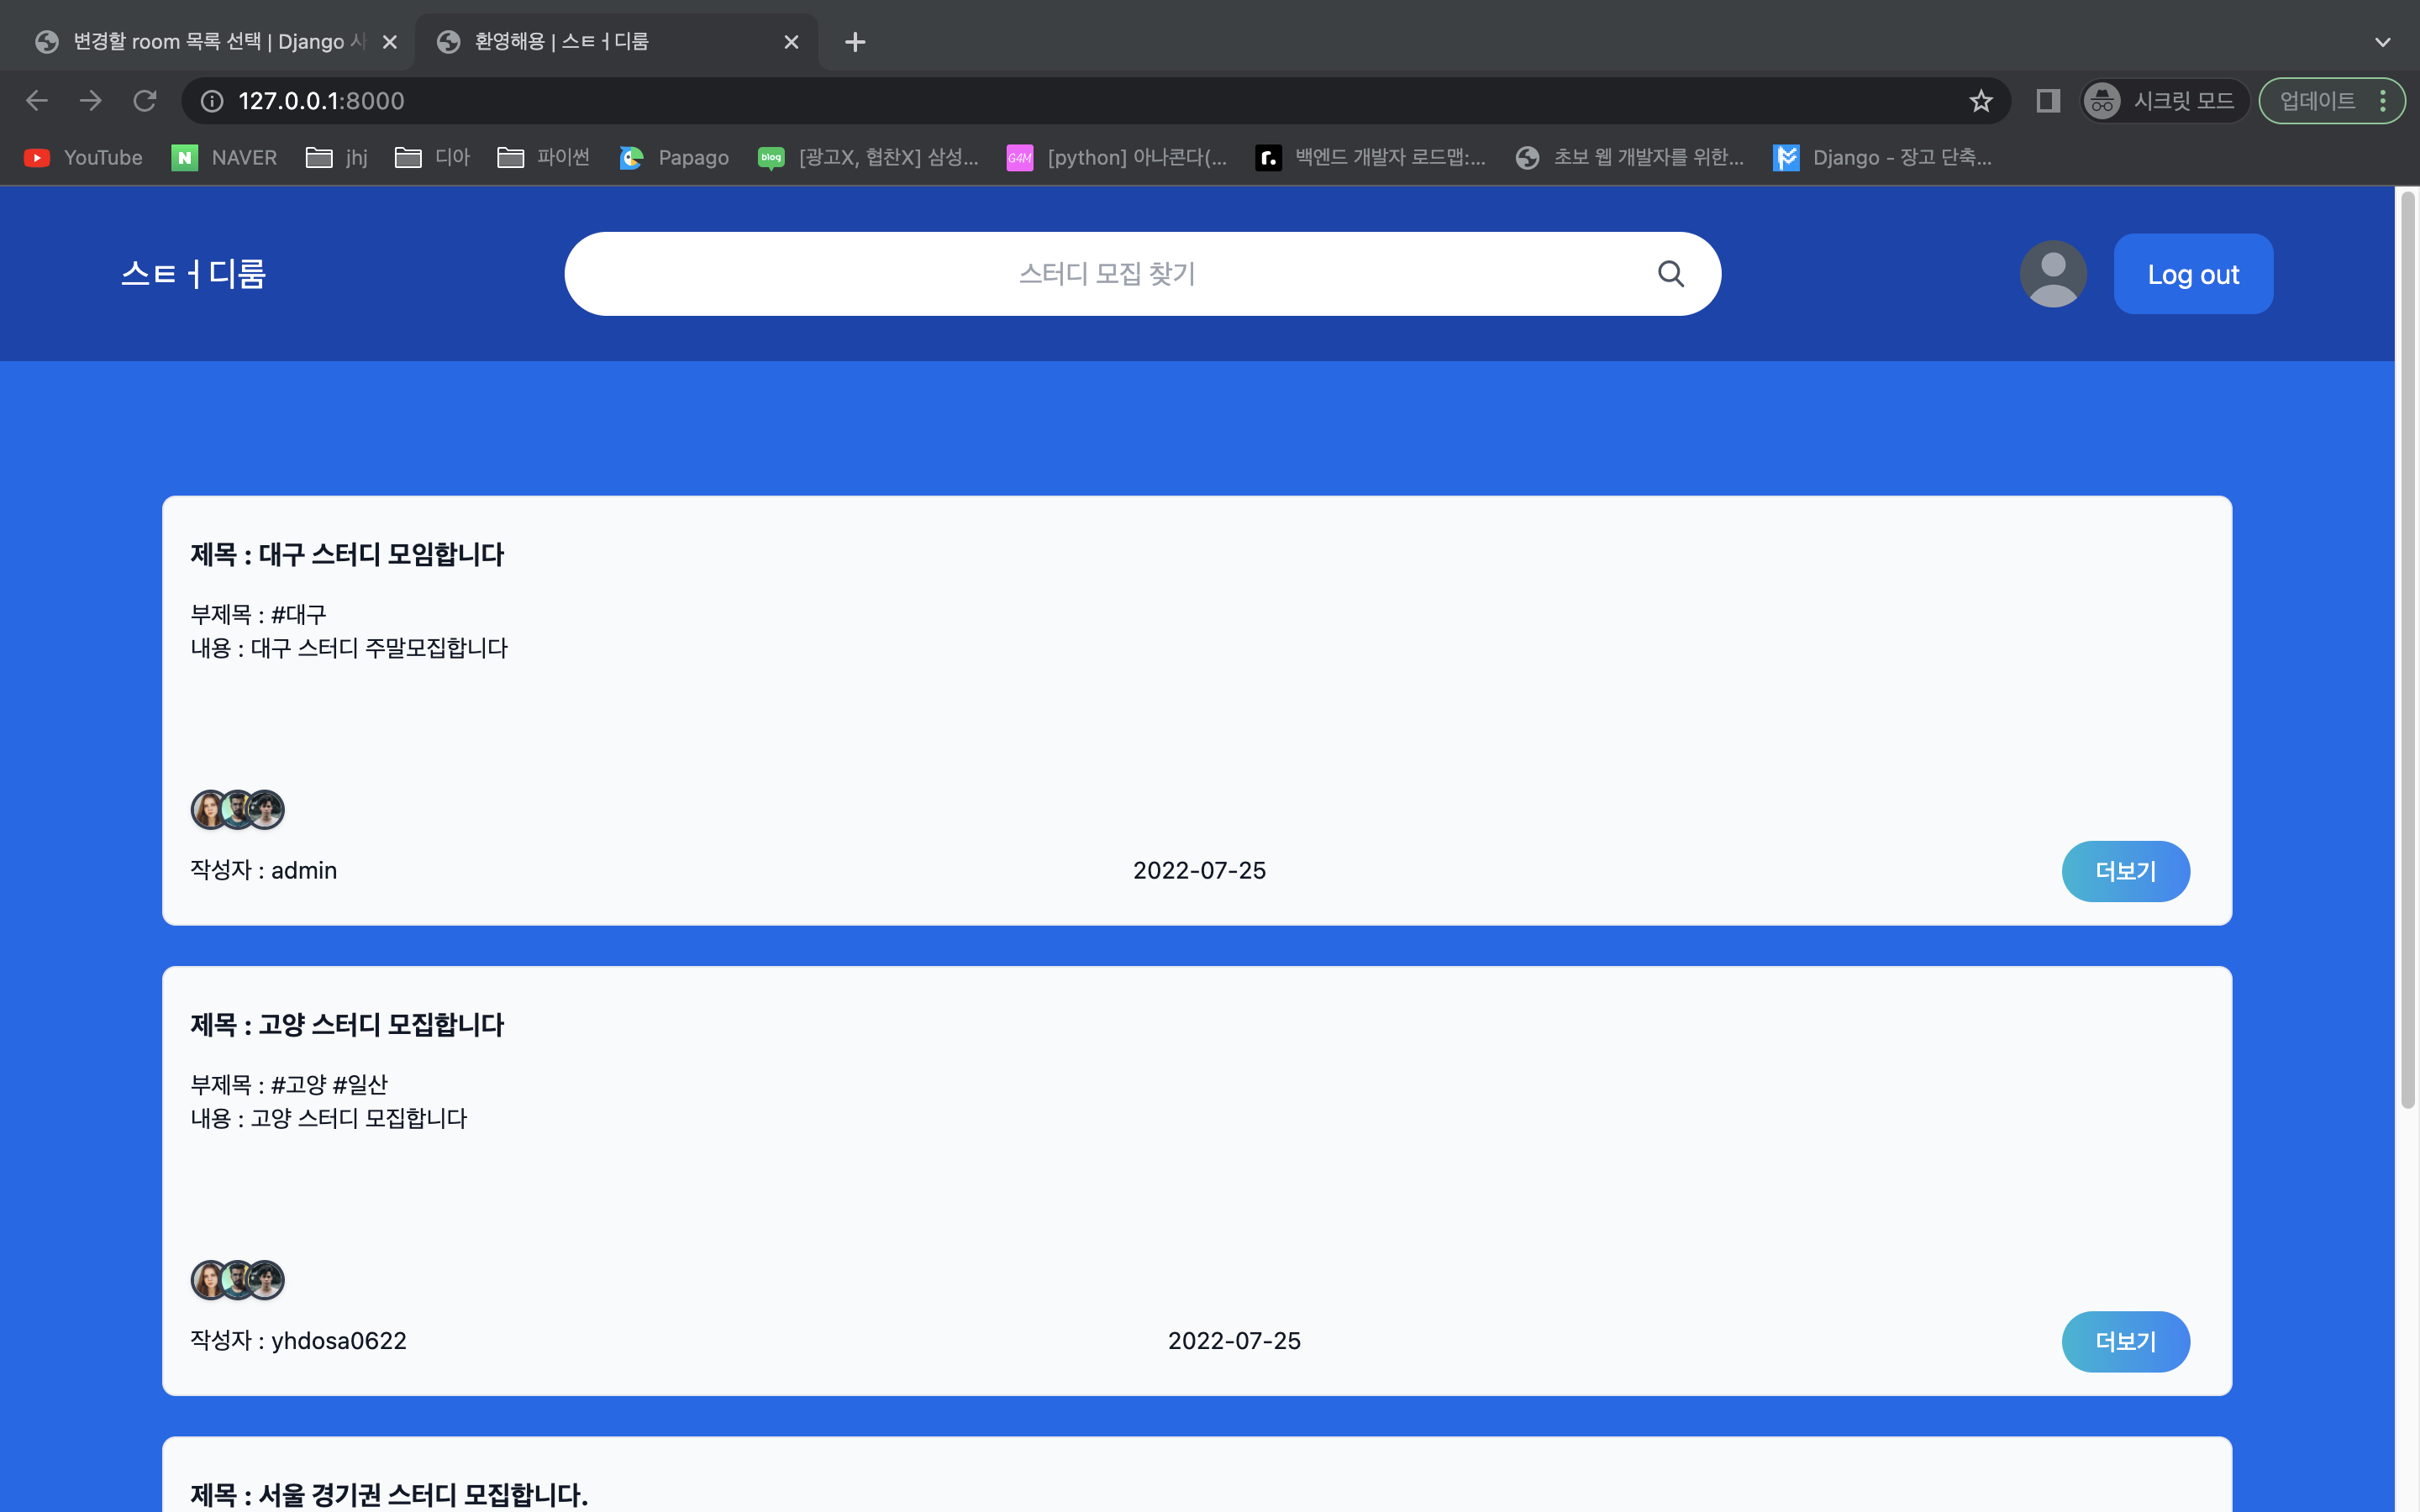The width and height of the screenshot is (2420, 1512).
Task: Click the Log out button
Action: [x=2193, y=274]
